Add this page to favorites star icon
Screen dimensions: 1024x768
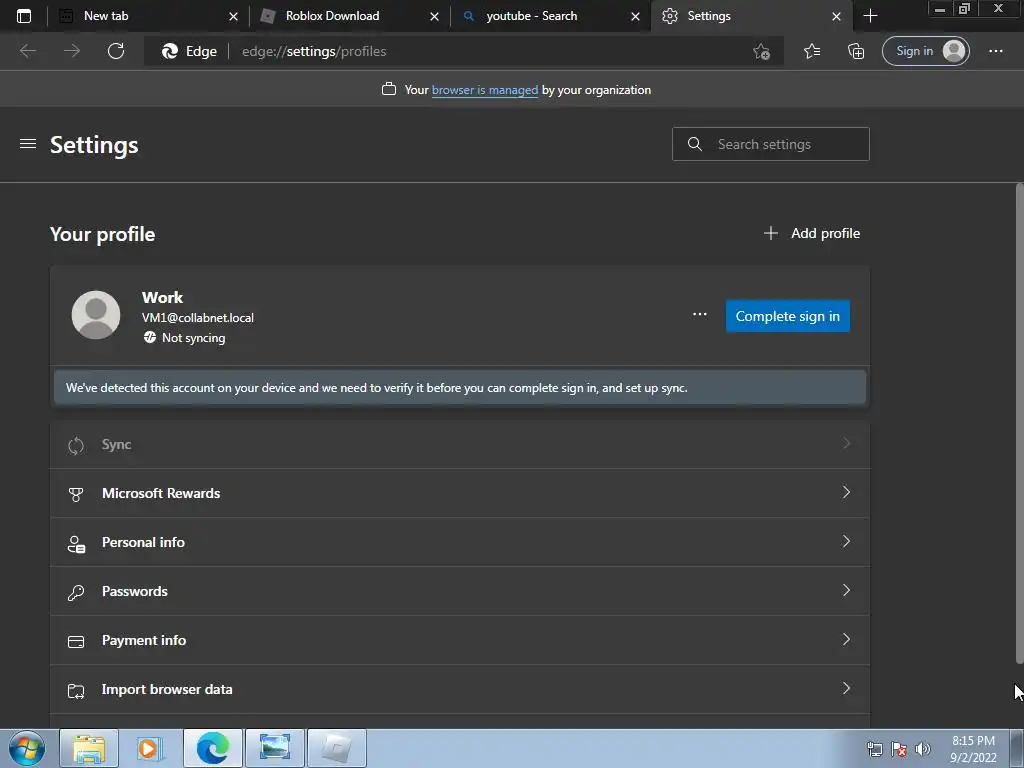point(761,52)
